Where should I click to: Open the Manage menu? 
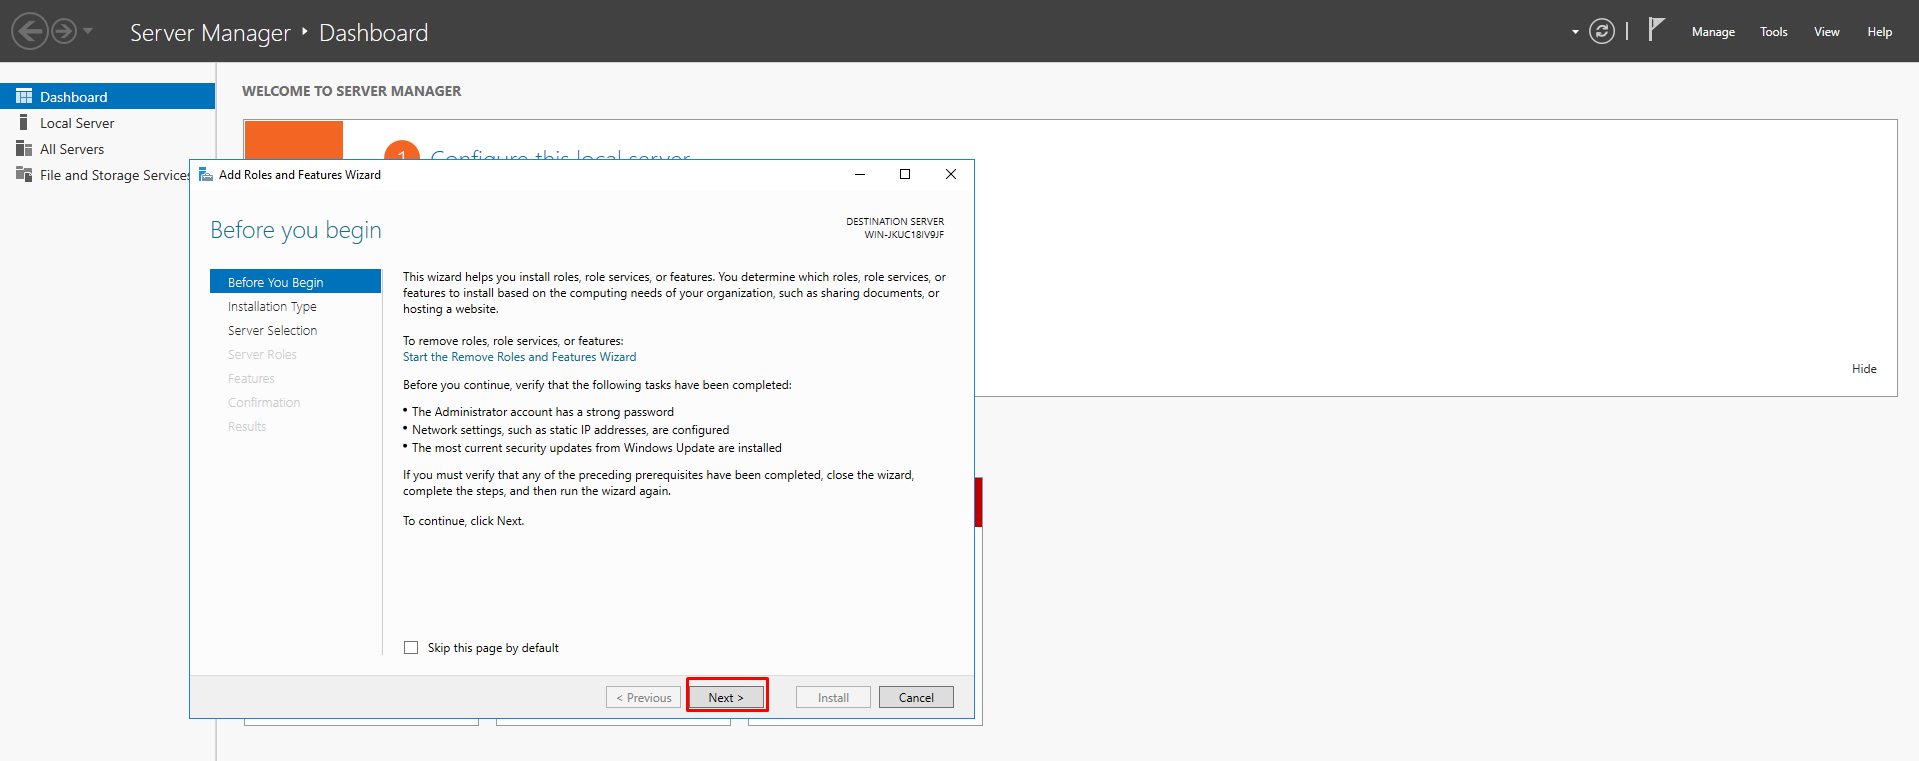pyautogui.click(x=1713, y=32)
